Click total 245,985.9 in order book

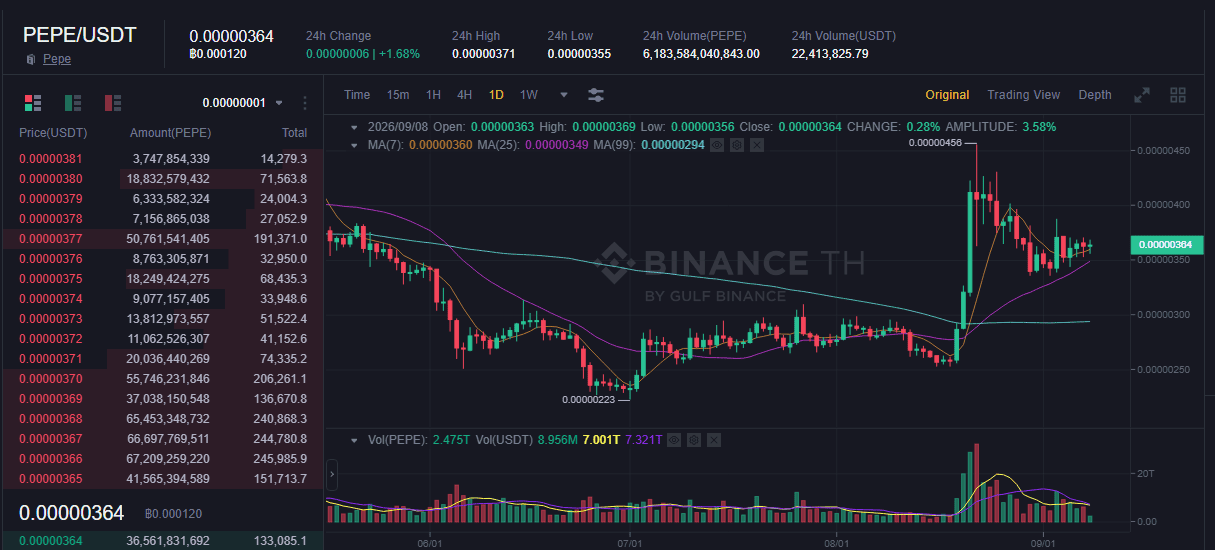(x=279, y=458)
